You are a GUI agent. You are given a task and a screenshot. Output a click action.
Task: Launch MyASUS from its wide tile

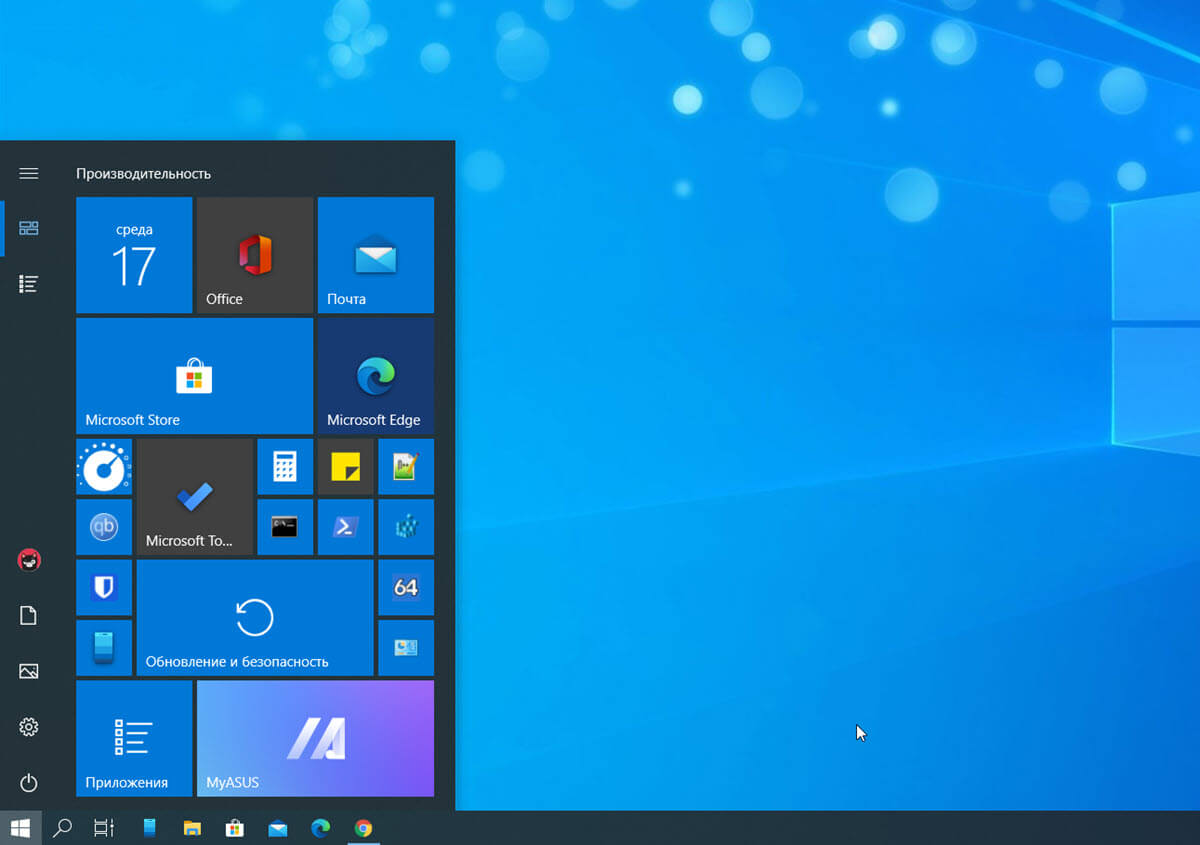pyautogui.click(x=315, y=738)
